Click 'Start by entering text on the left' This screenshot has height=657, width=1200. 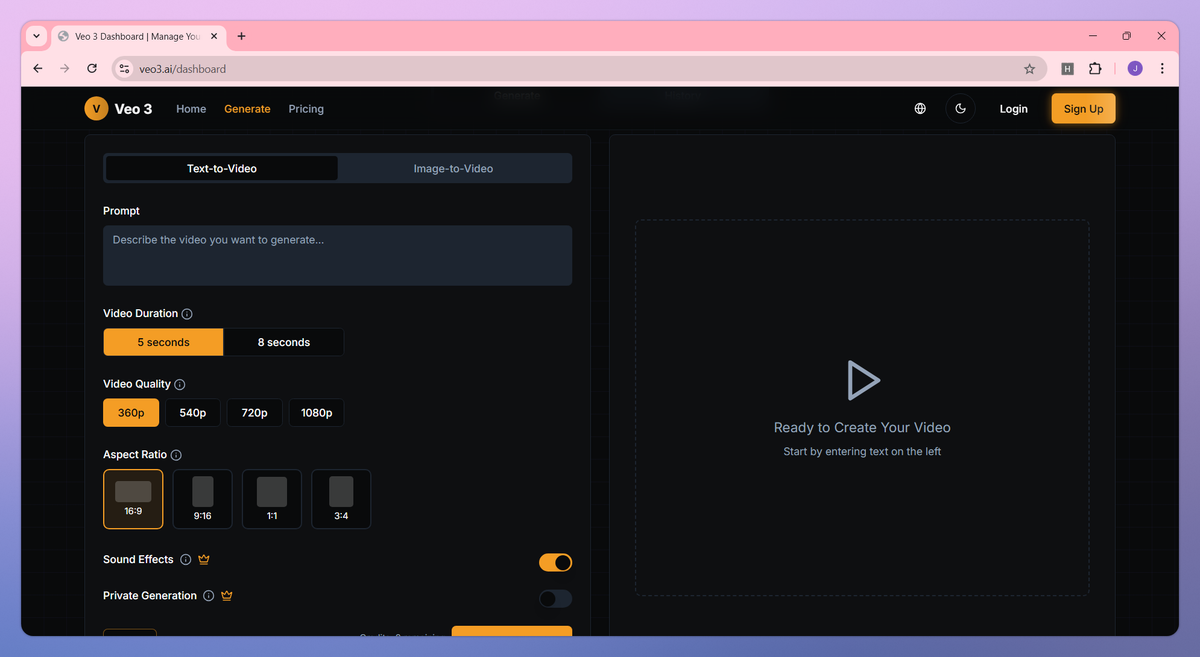pos(862,452)
